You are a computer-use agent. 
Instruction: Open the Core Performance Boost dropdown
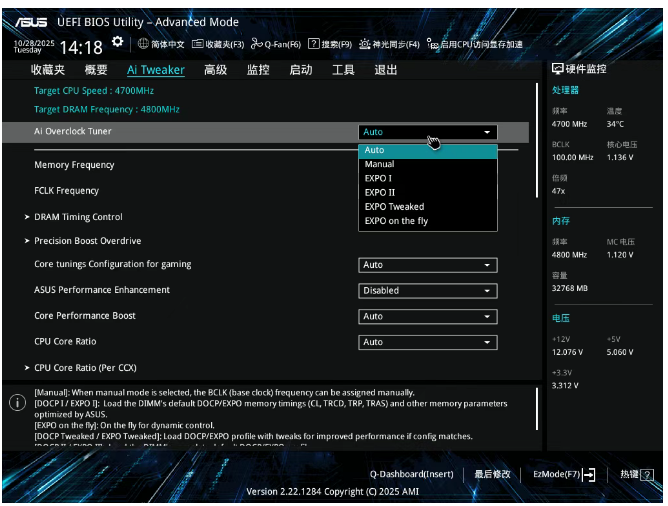tap(428, 316)
